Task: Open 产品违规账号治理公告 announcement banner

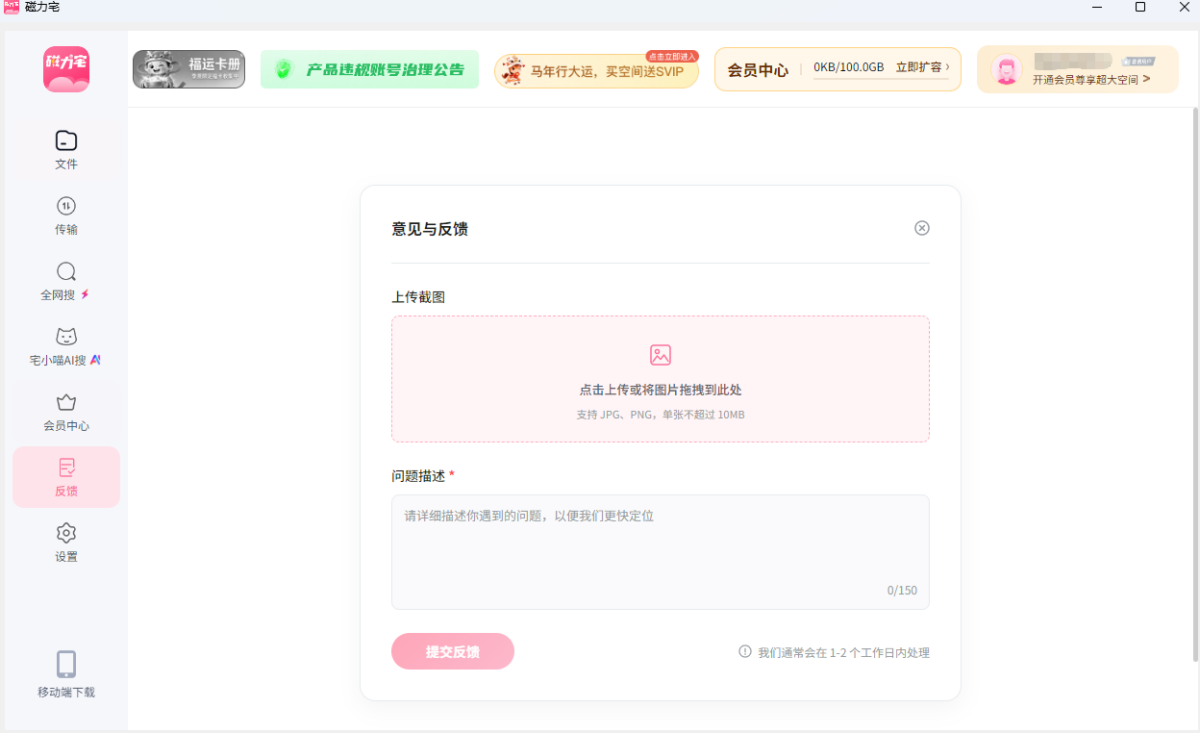Action: (370, 70)
